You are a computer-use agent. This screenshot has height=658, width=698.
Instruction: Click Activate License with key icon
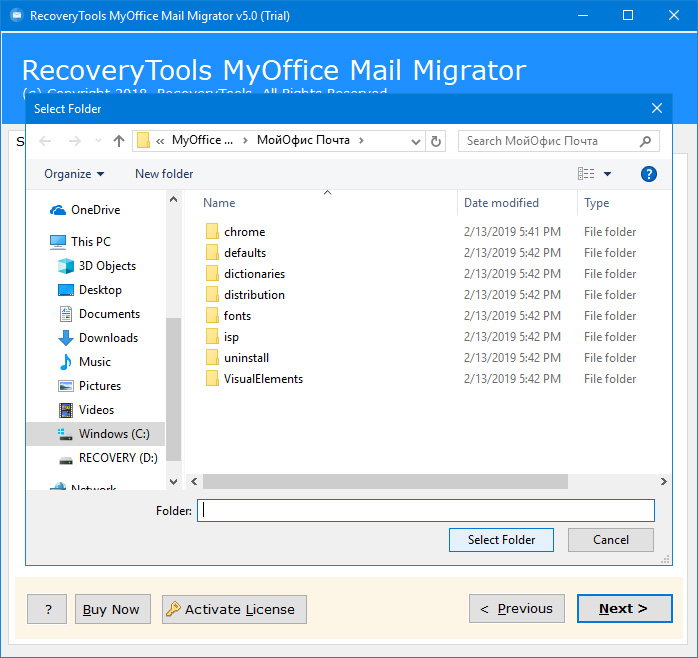pyautogui.click(x=234, y=609)
